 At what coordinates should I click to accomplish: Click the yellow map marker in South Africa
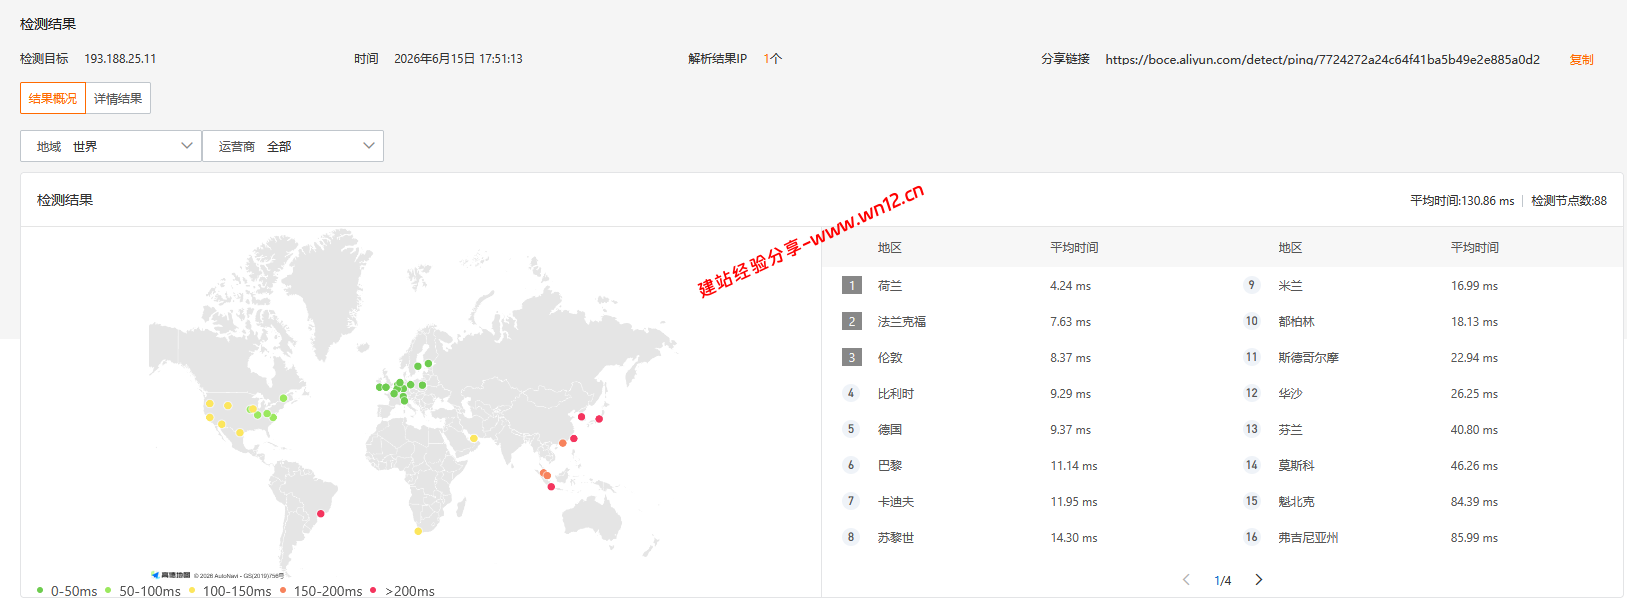[x=418, y=531]
